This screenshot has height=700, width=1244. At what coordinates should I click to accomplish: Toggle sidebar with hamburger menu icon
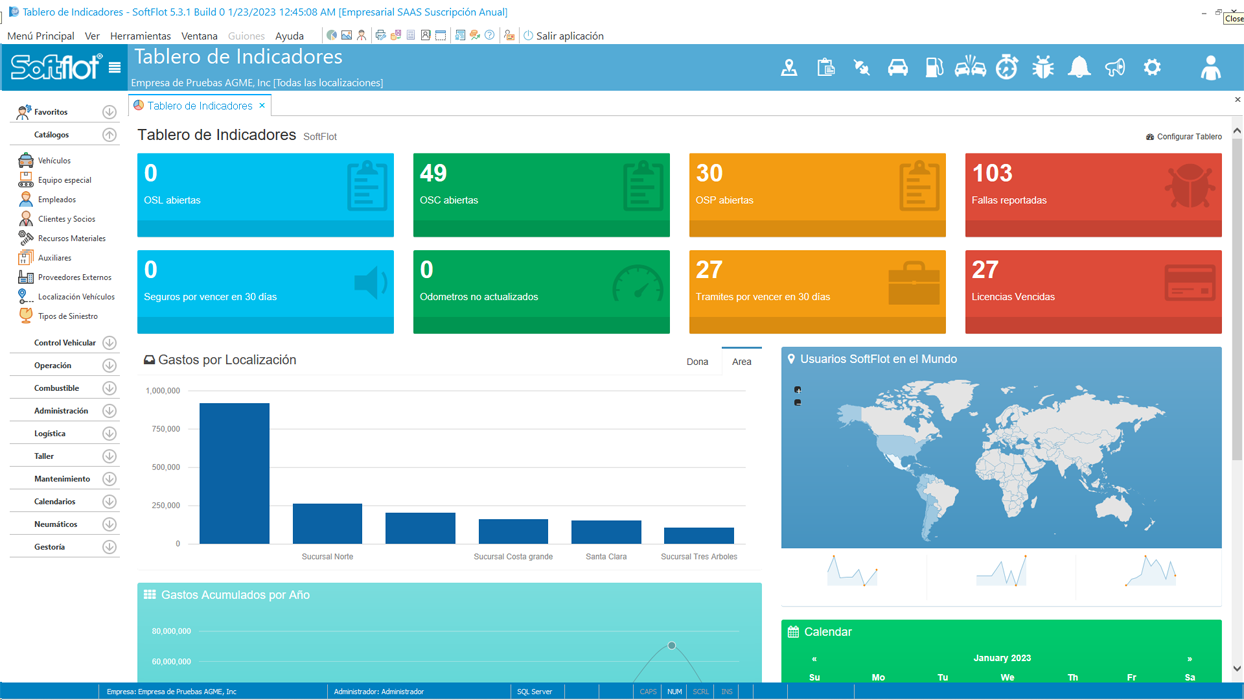[x=115, y=68]
